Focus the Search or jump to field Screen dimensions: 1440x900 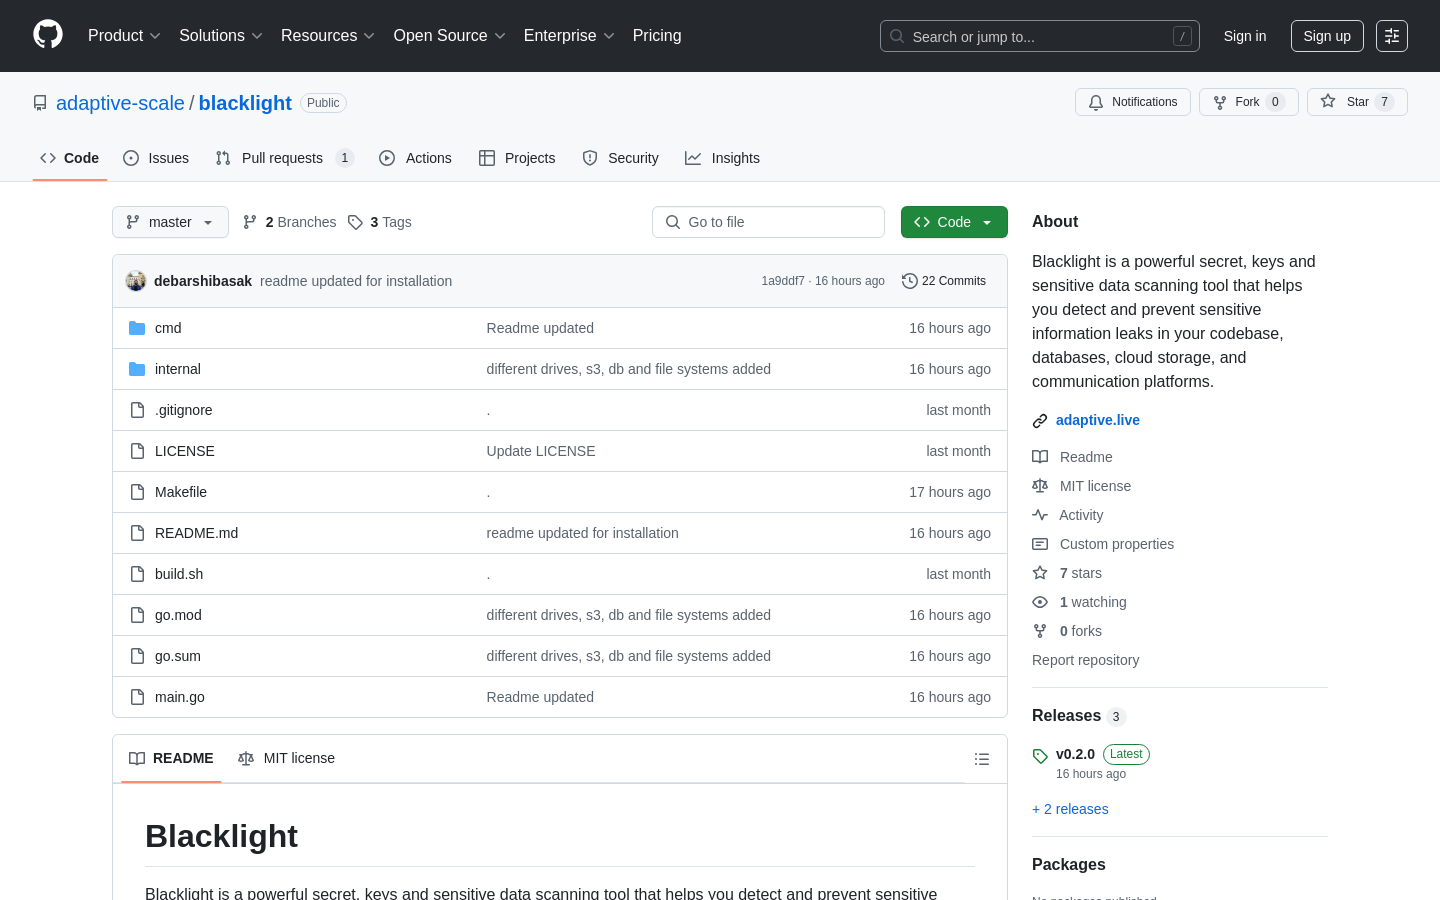tap(1040, 36)
